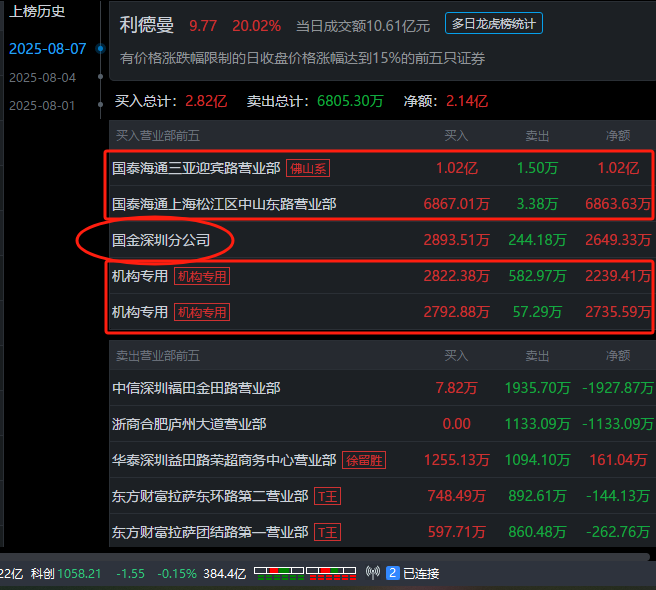Click timeline dot beside 2025-08-07
Screen dimensions: 656x590
100,49
